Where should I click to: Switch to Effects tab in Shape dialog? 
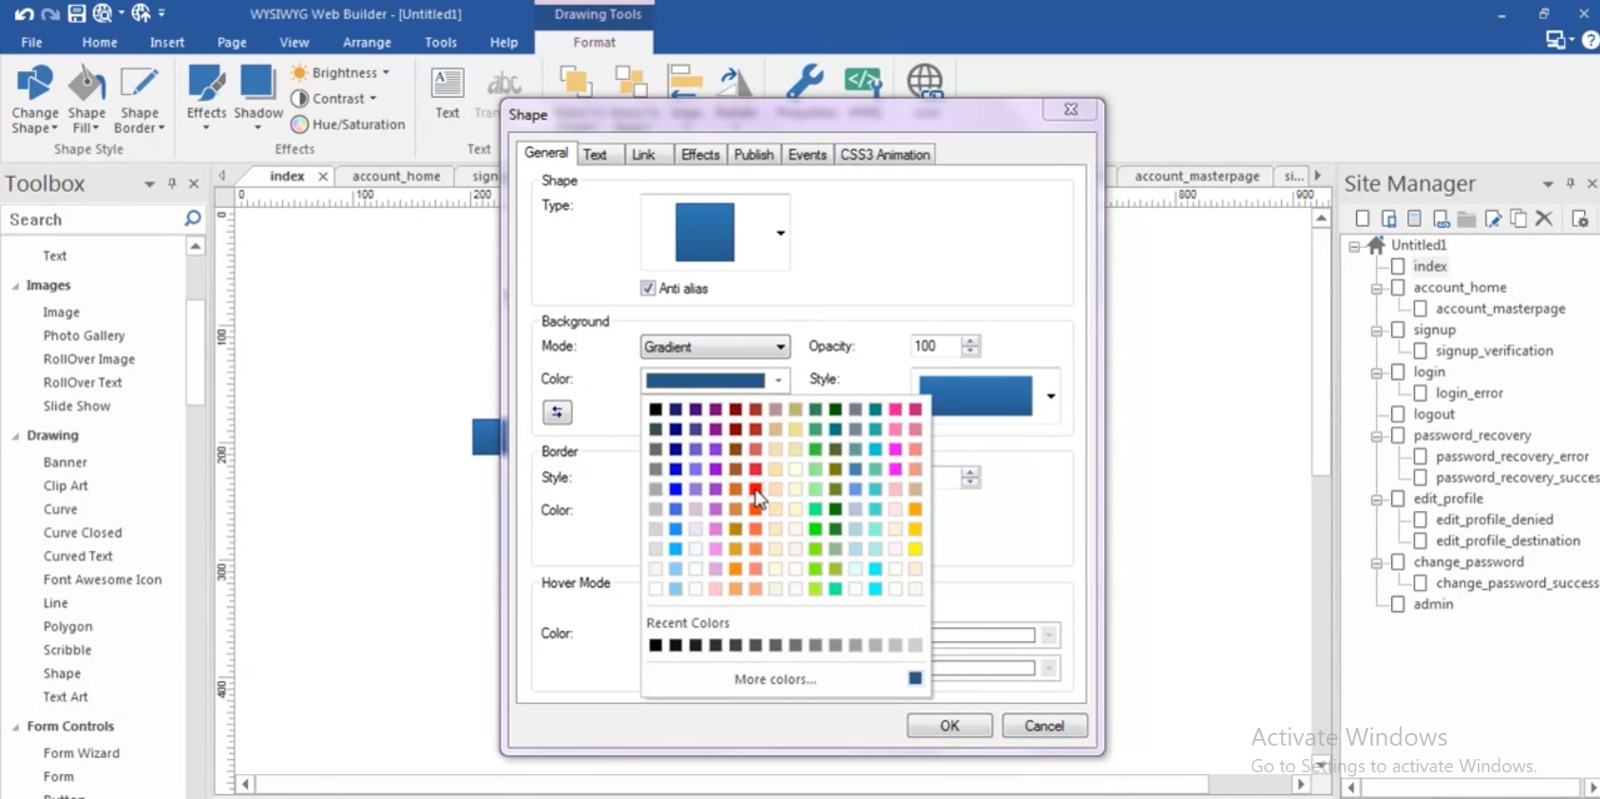coord(700,155)
